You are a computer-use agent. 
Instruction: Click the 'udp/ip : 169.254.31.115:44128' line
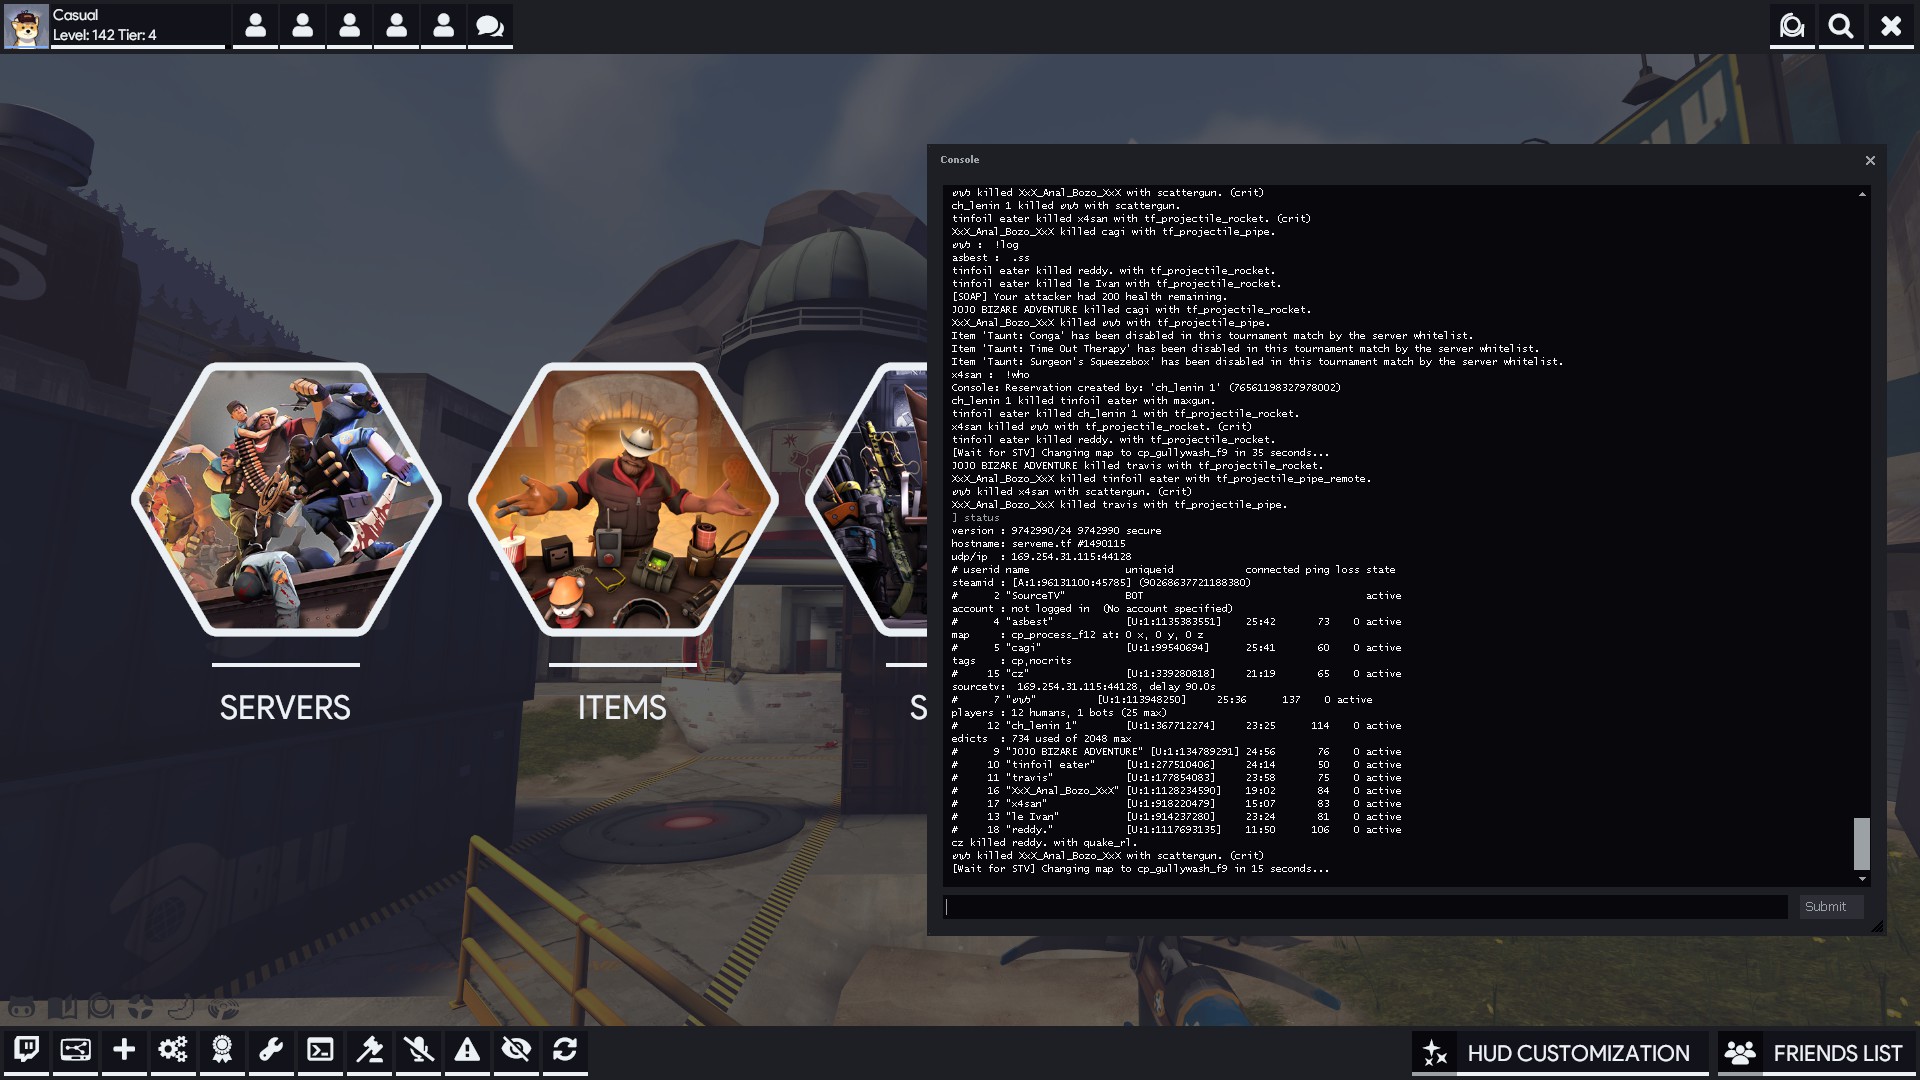(1041, 557)
